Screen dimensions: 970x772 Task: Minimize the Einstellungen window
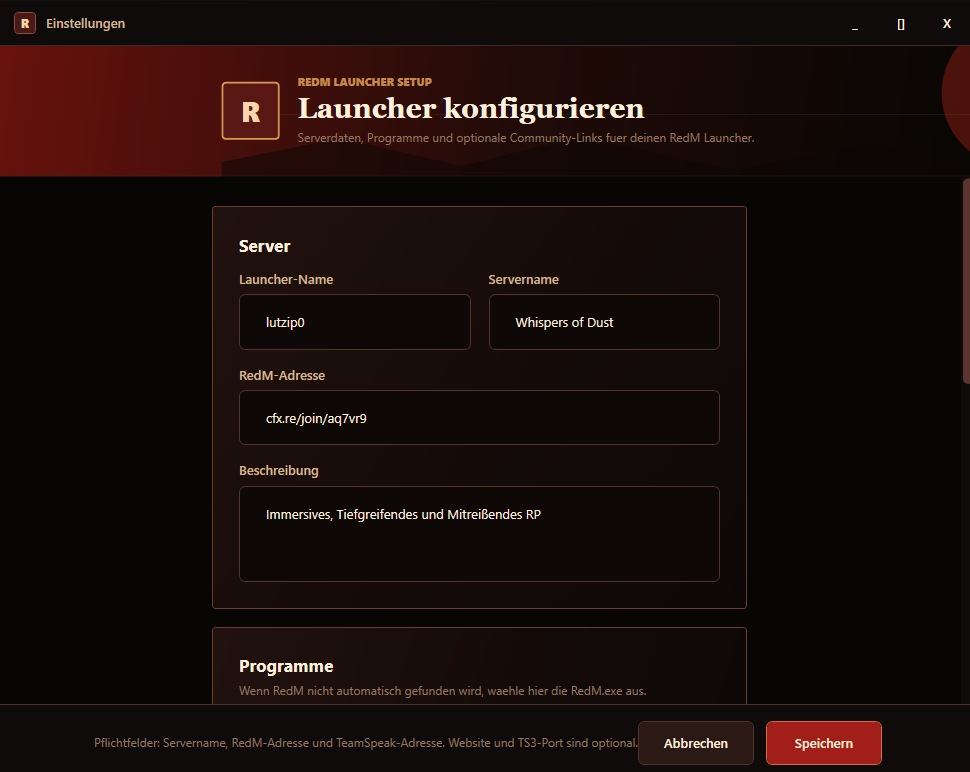[x=855, y=24]
